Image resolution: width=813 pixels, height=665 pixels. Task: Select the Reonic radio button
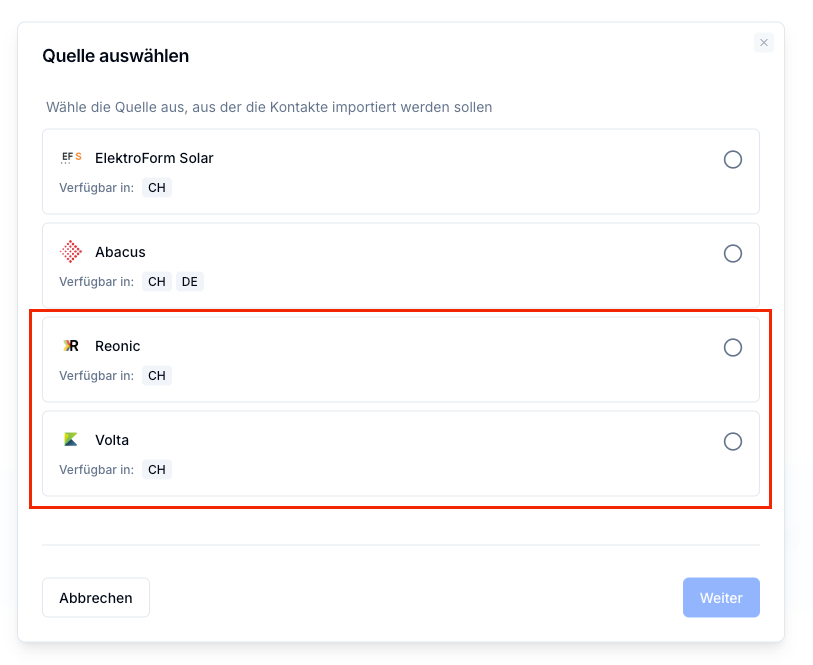pos(733,347)
